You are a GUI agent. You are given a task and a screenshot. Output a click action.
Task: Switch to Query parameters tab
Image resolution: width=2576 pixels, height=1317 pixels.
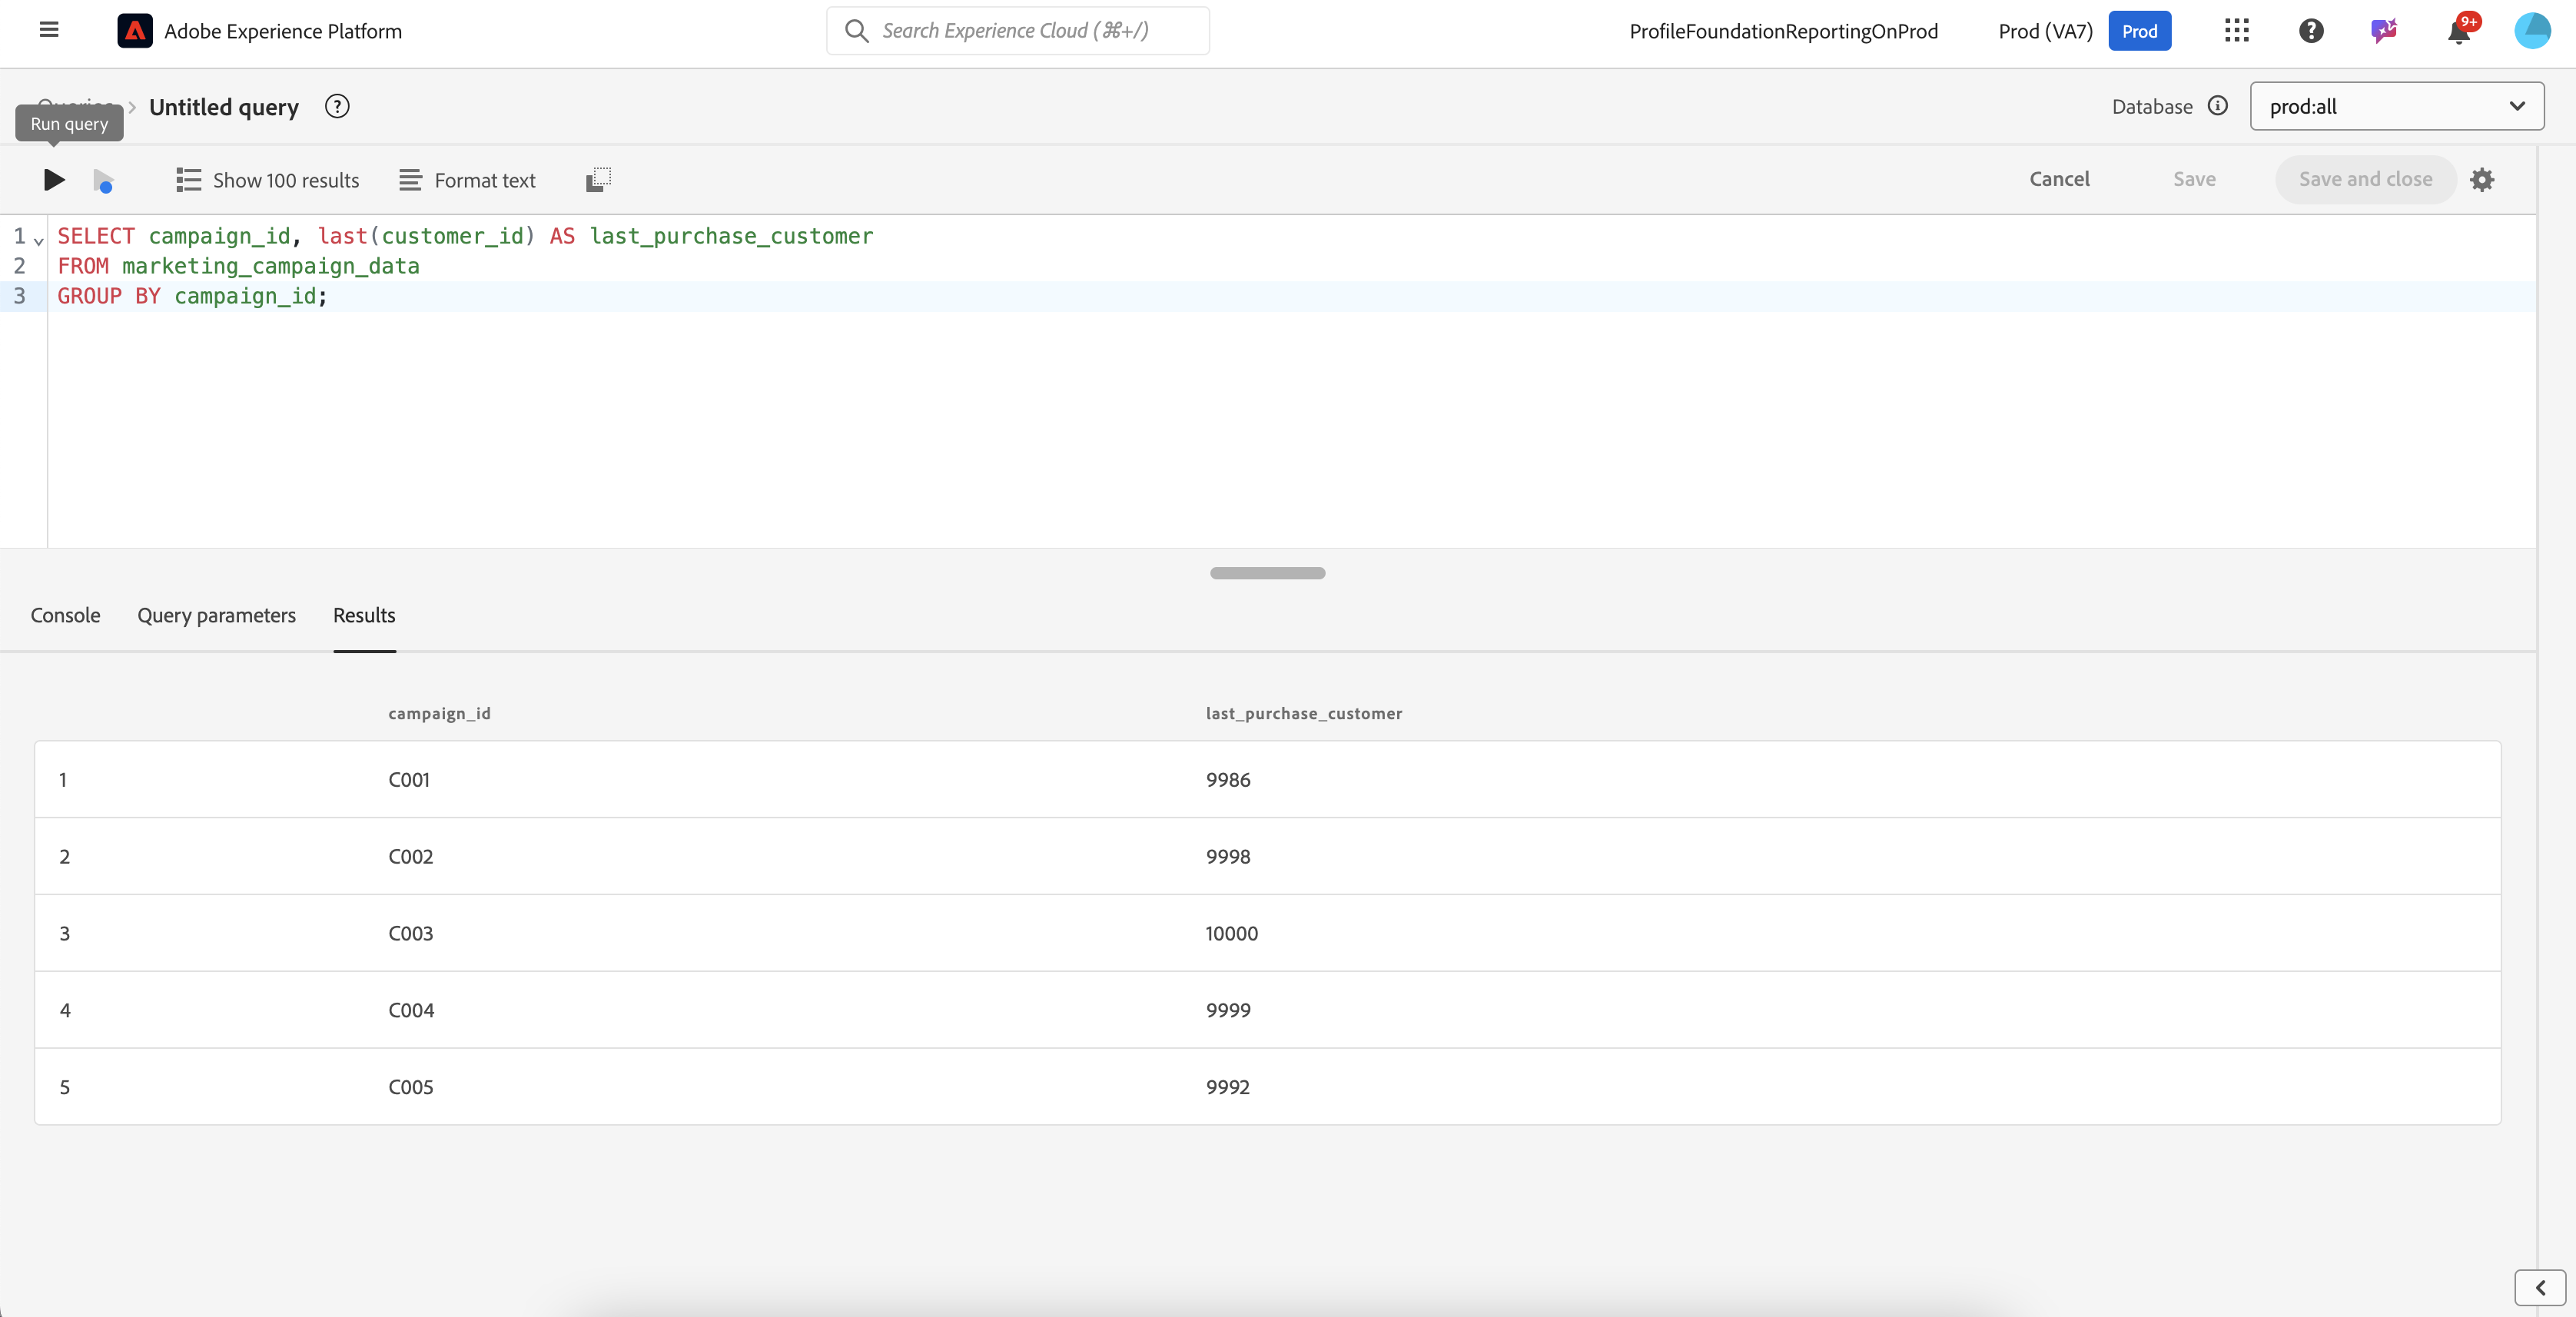(x=216, y=615)
